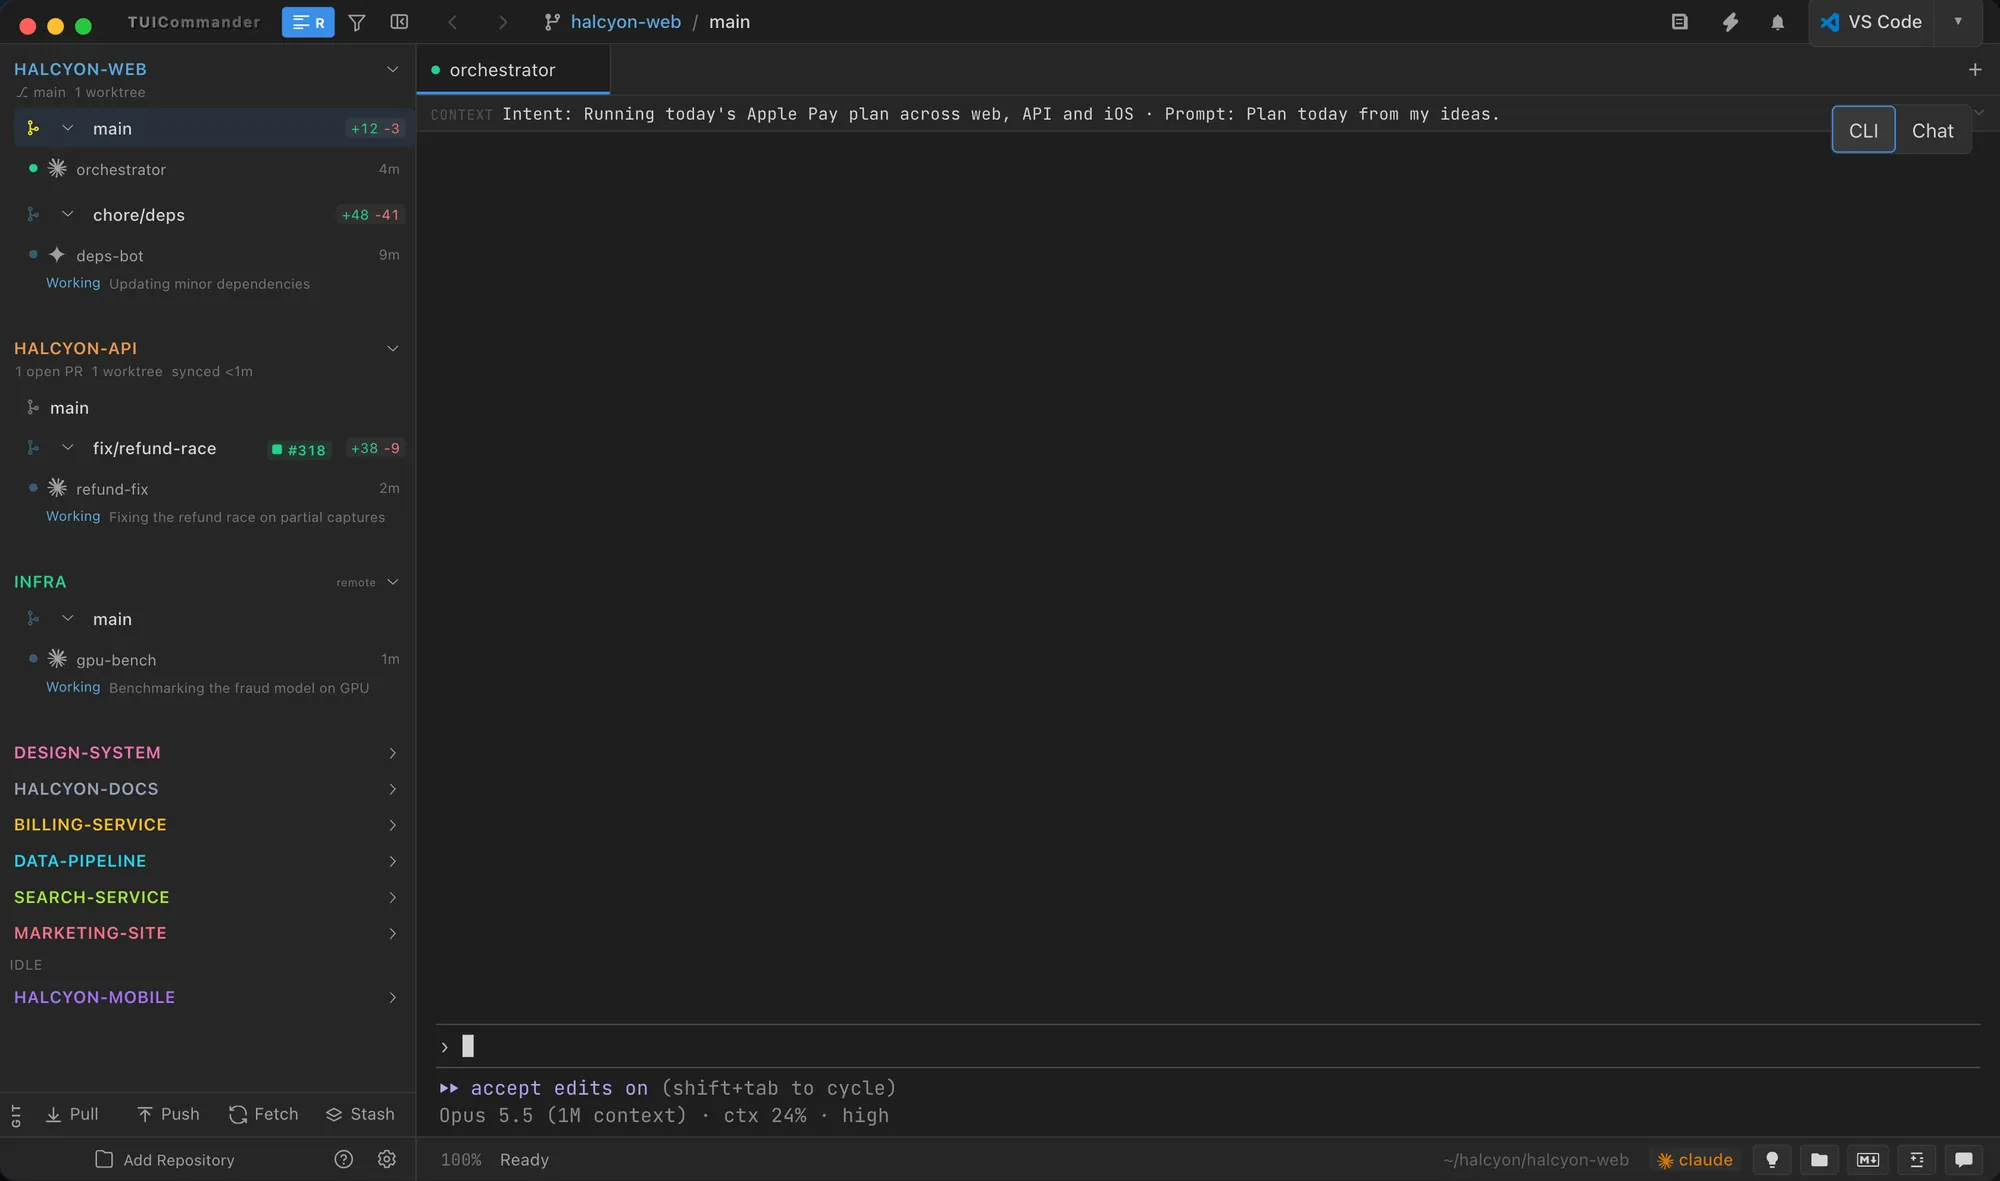Open the notes document icon in top bar
2000x1181 pixels.
(1680, 22)
